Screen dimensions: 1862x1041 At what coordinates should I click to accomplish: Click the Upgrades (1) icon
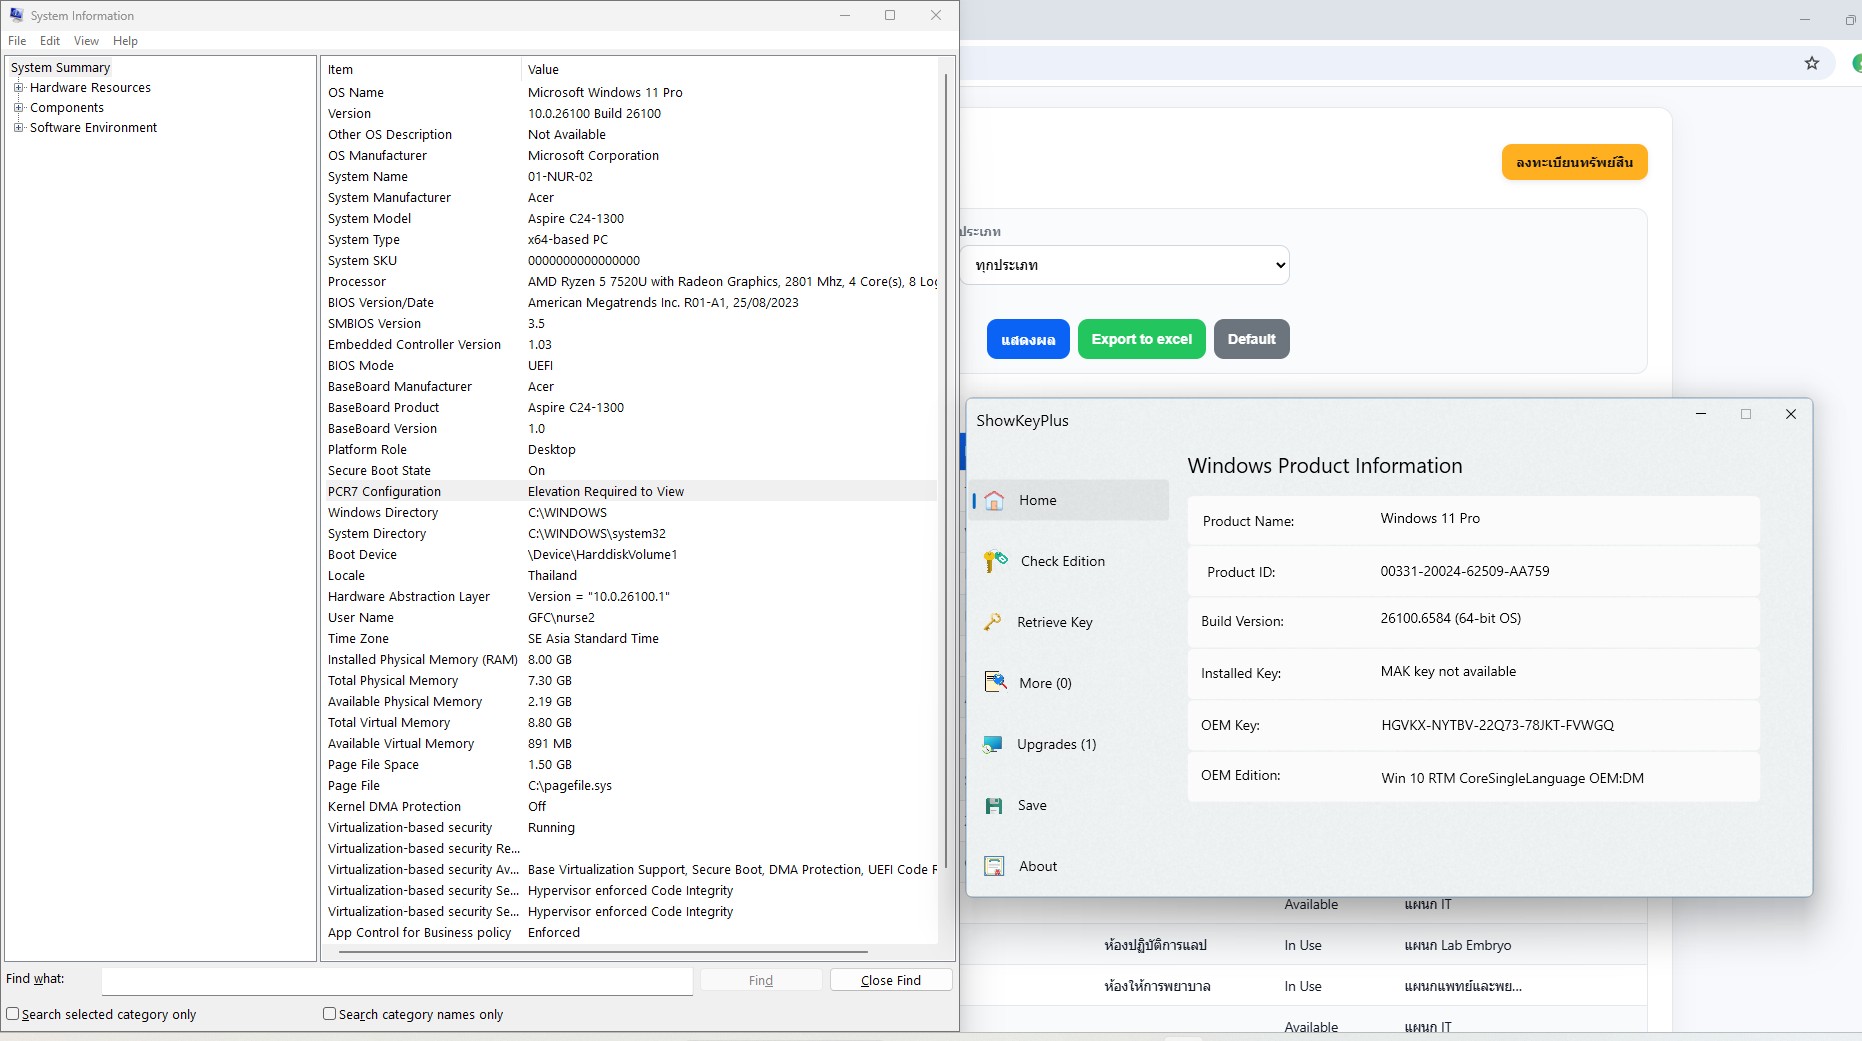[x=993, y=744]
